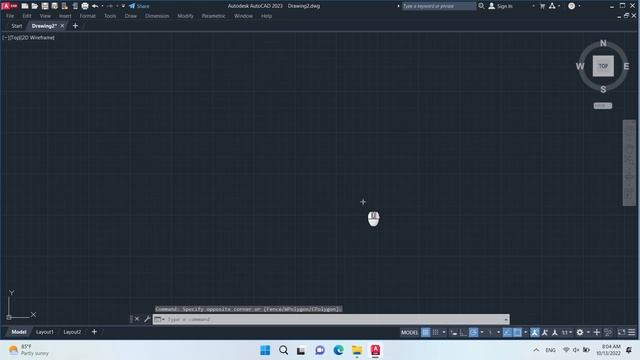The width and height of the screenshot is (640, 360).
Task: Click the Open file folder icon
Action: 35,6
